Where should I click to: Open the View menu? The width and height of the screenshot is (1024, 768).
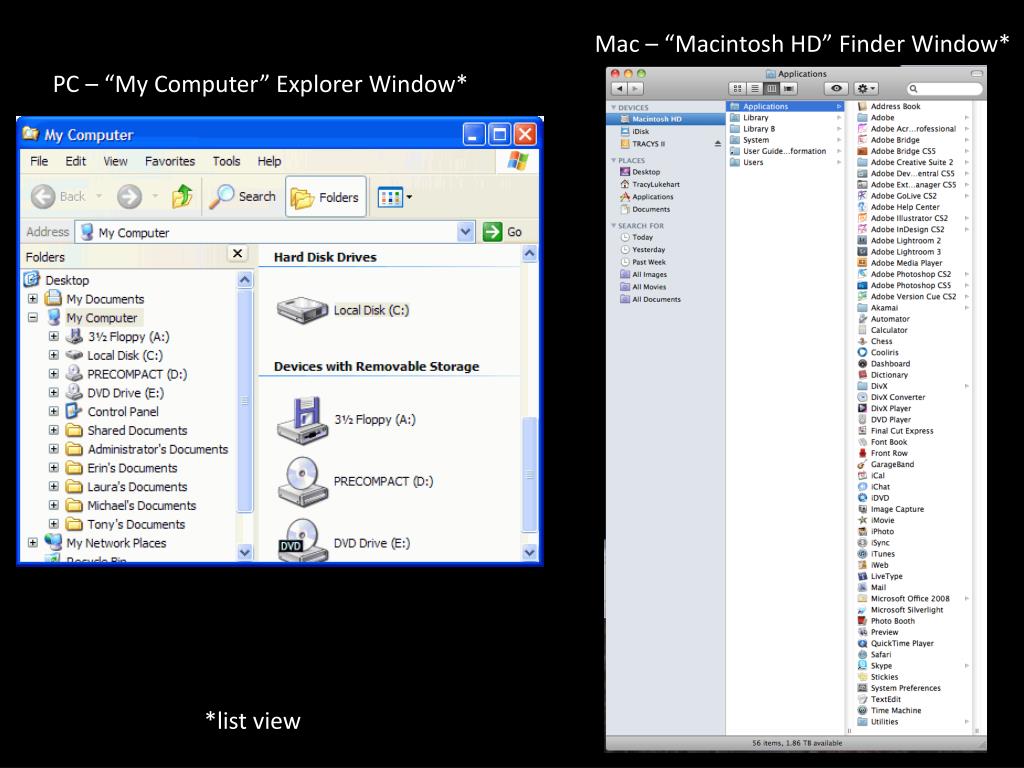click(x=116, y=161)
